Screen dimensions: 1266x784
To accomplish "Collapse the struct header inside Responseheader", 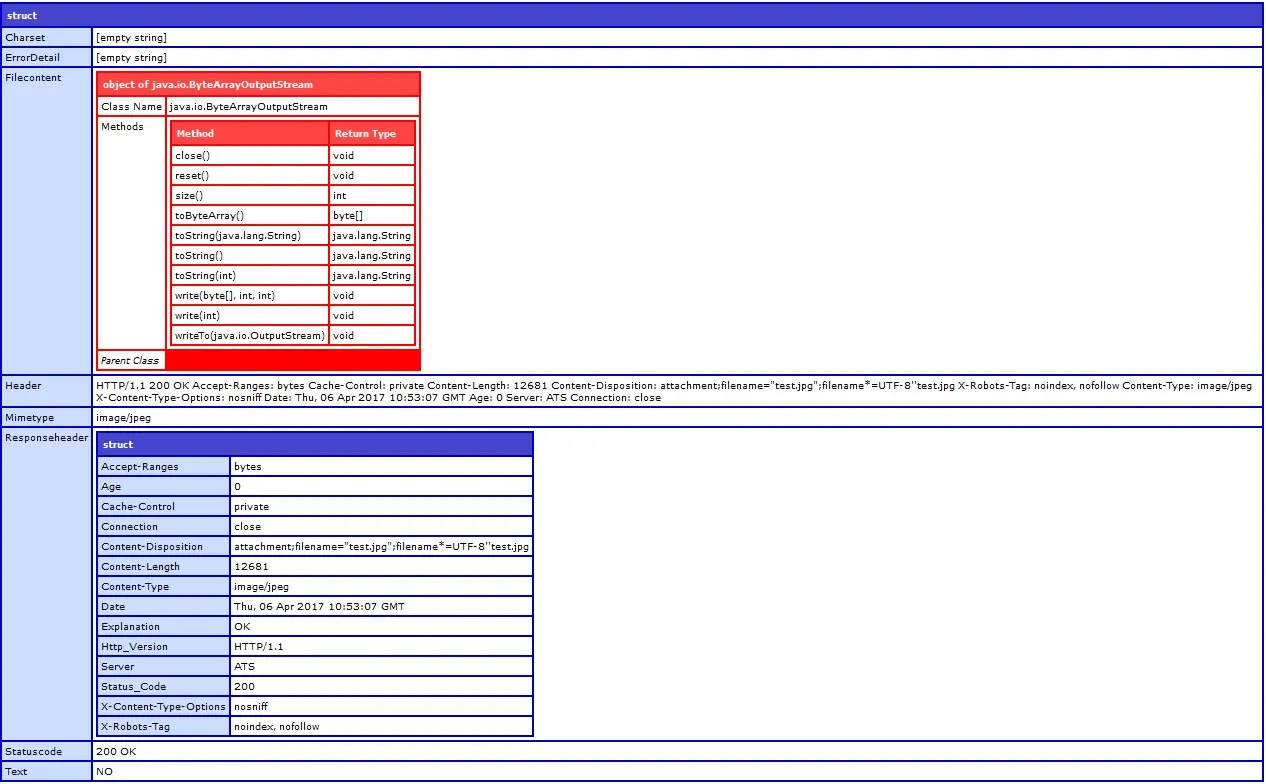I will pos(315,444).
